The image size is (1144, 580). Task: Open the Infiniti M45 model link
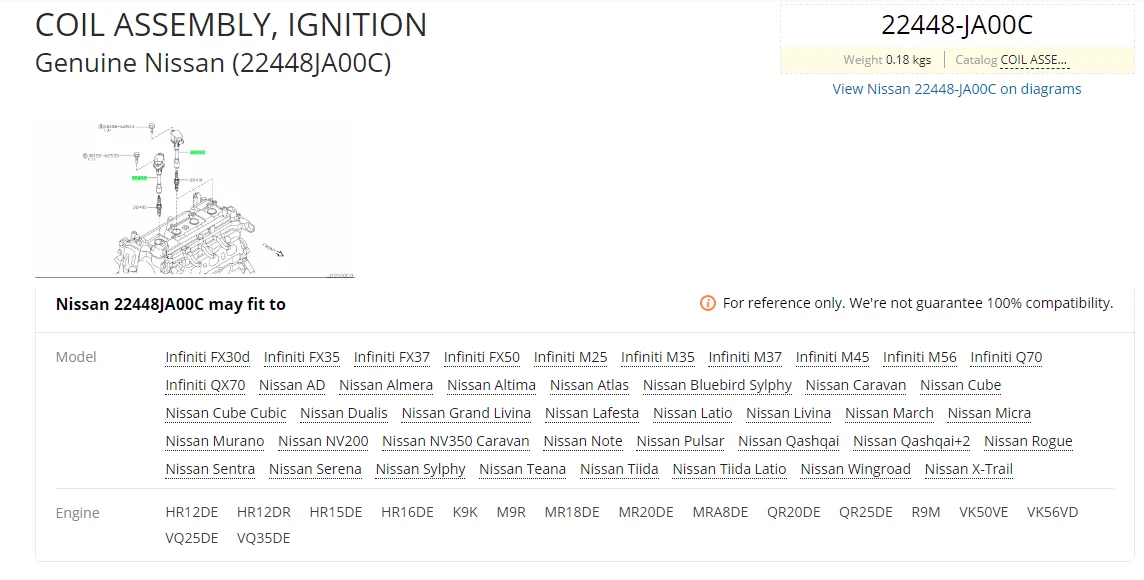(x=832, y=357)
